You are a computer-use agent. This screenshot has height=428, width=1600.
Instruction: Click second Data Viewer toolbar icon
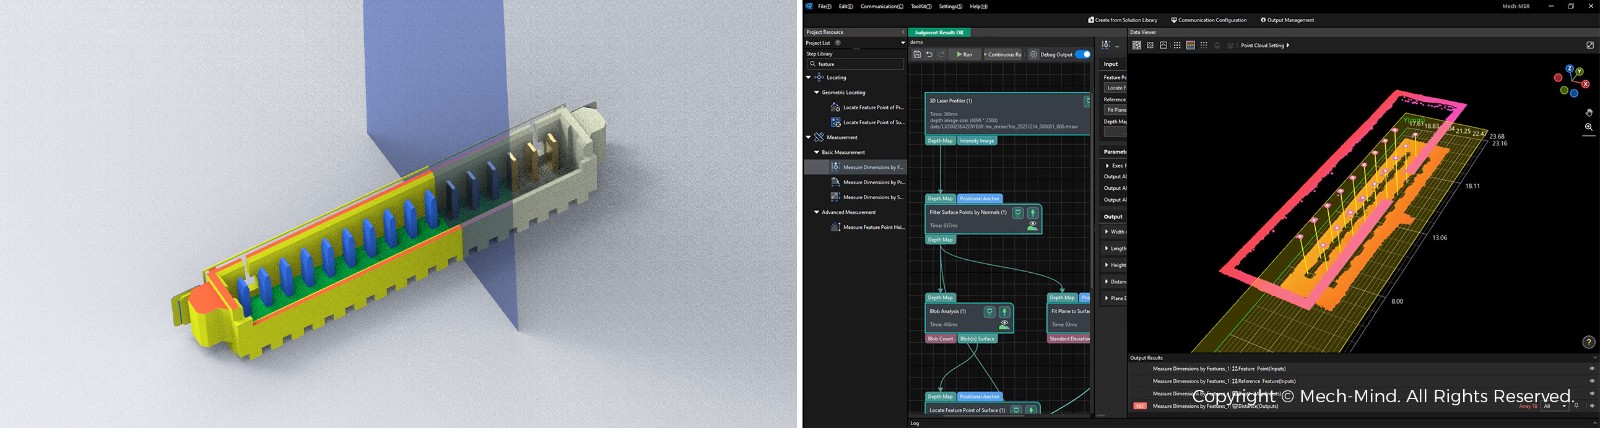coord(1150,45)
